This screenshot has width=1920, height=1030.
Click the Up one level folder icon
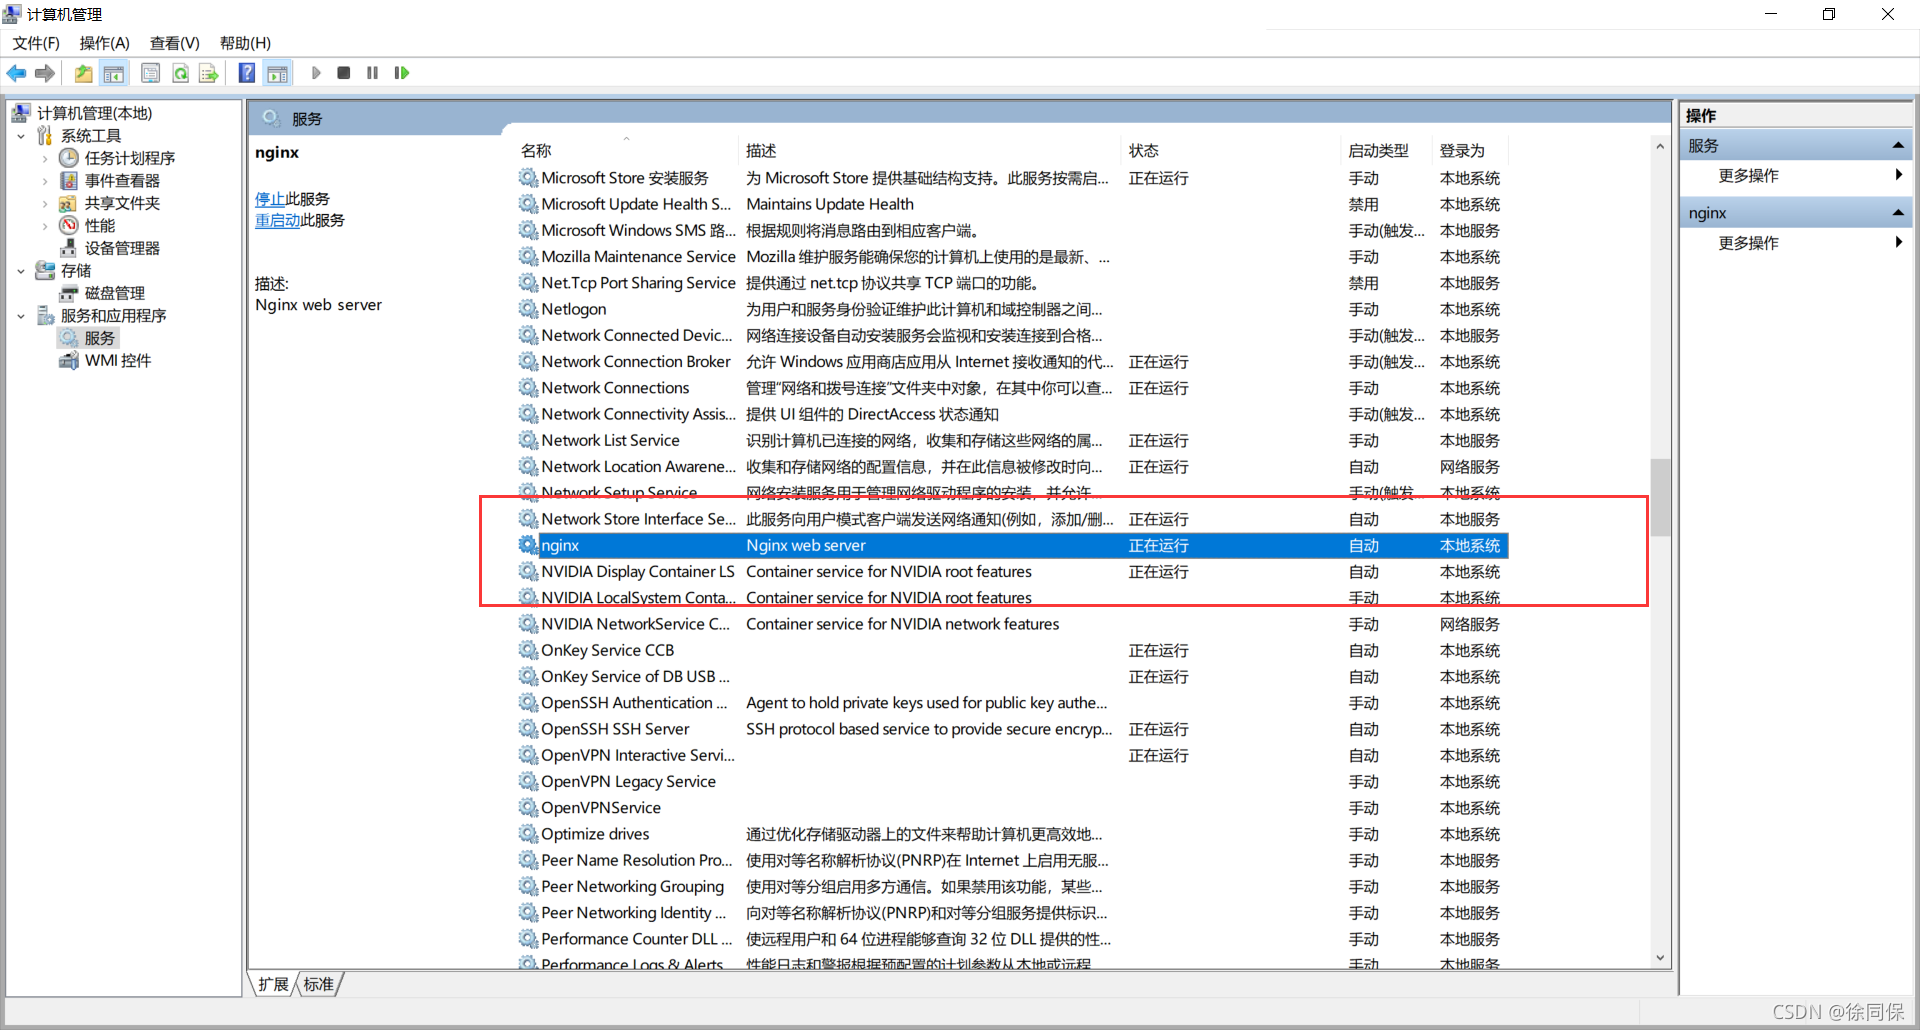(x=83, y=73)
